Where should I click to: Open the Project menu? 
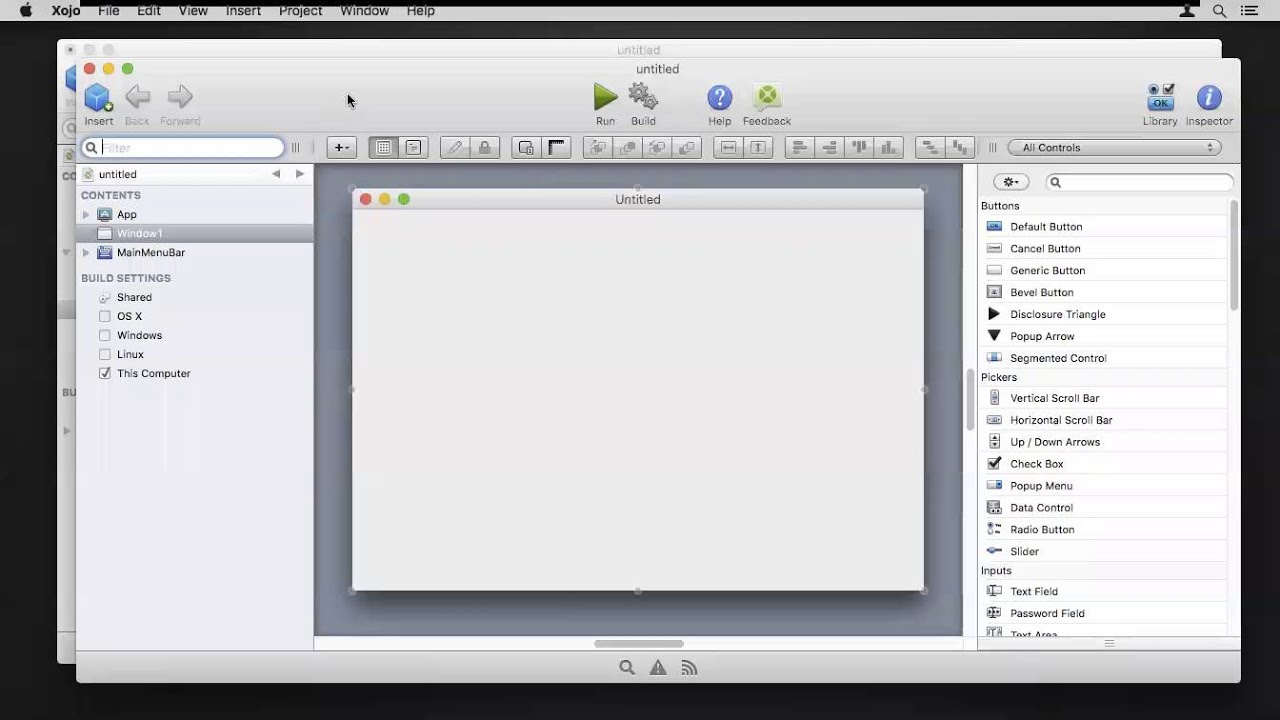coord(300,10)
